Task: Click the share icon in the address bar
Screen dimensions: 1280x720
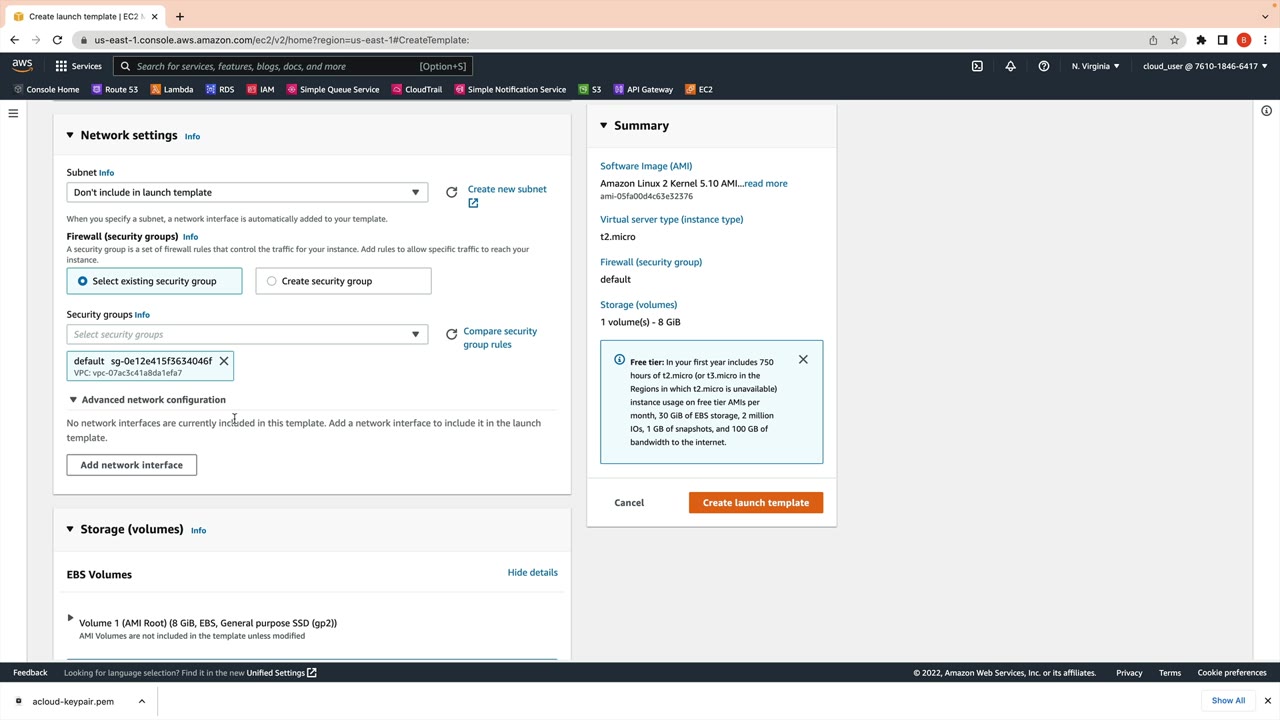Action: pyautogui.click(x=1153, y=40)
